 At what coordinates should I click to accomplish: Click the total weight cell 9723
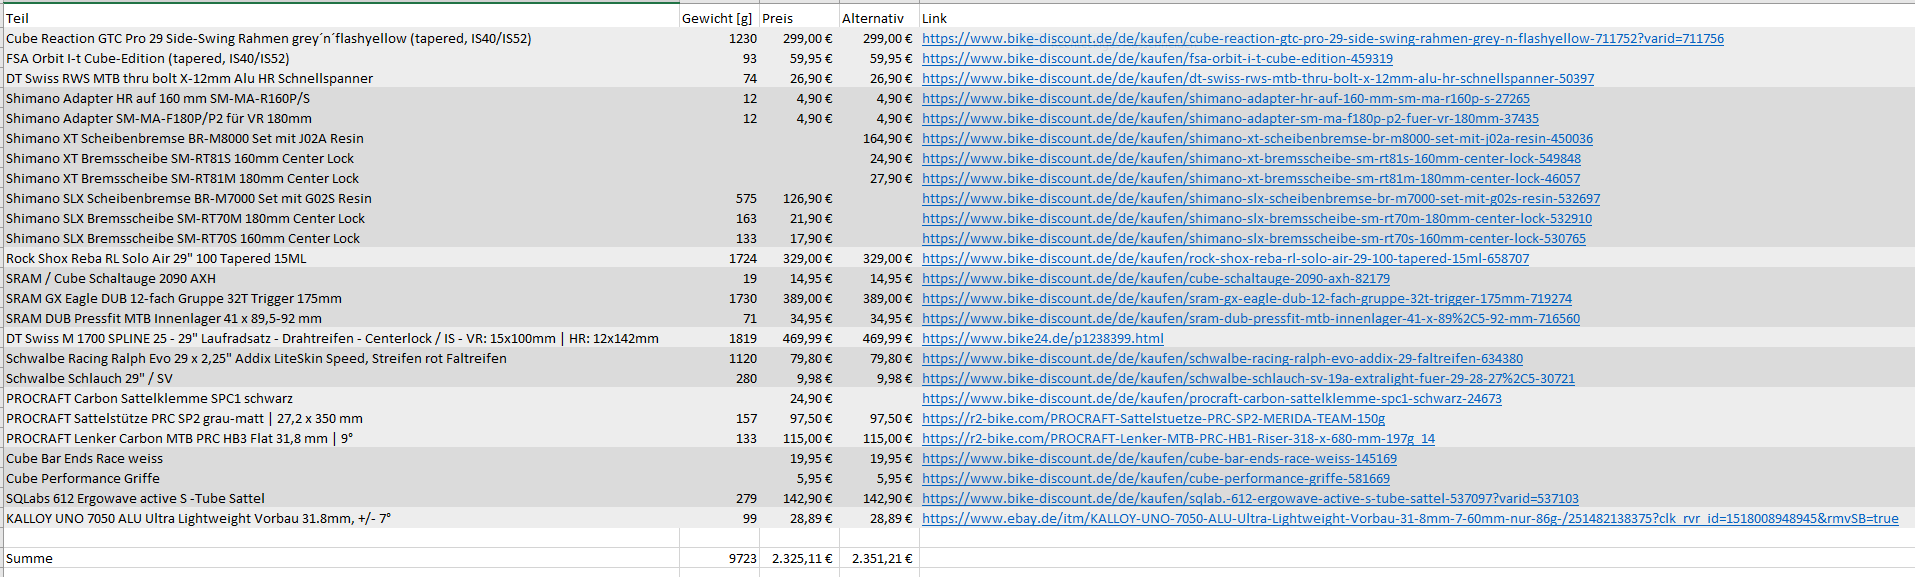click(x=742, y=559)
